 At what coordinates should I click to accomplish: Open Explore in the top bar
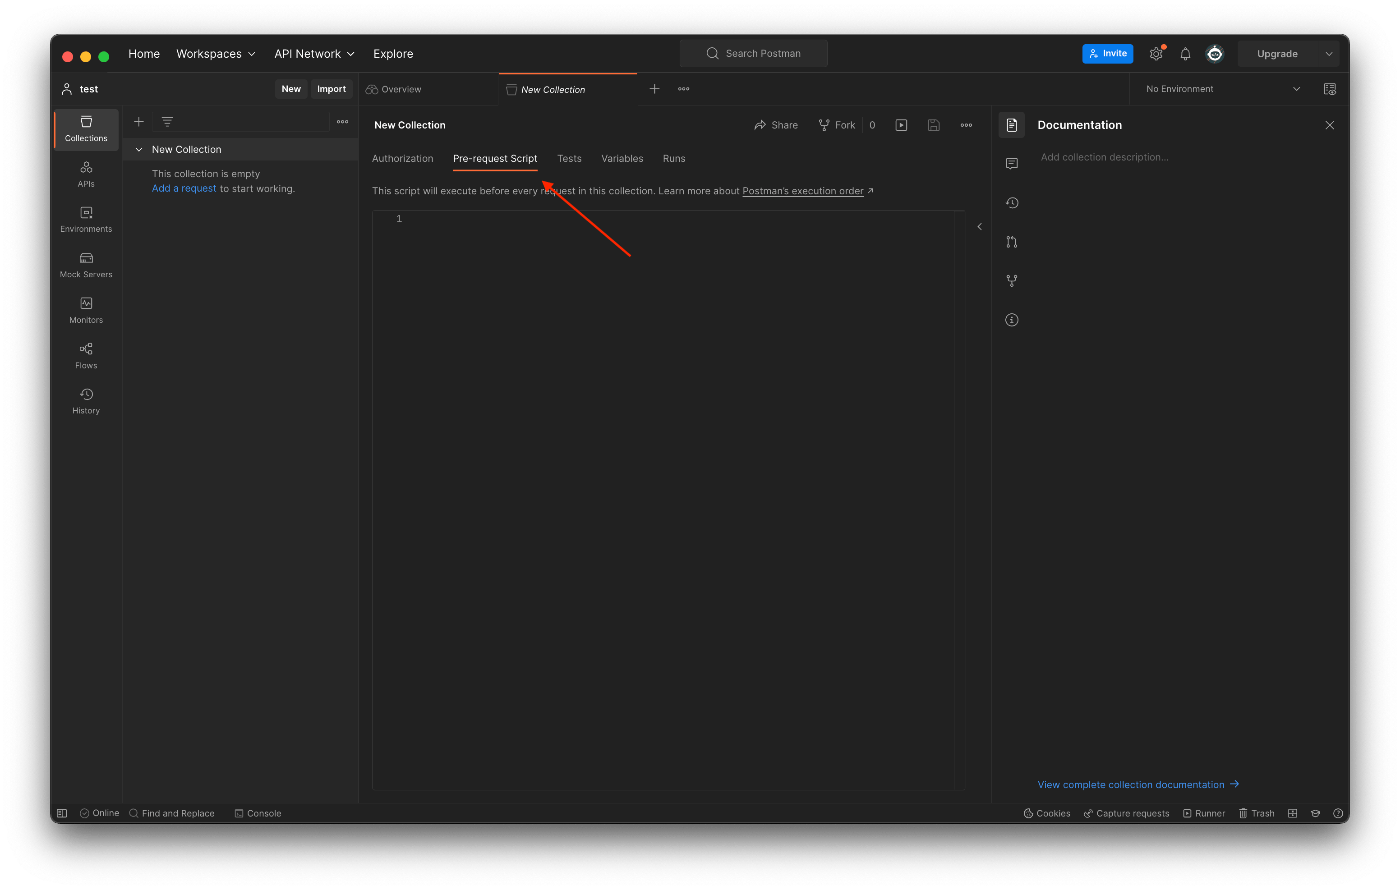(x=393, y=54)
